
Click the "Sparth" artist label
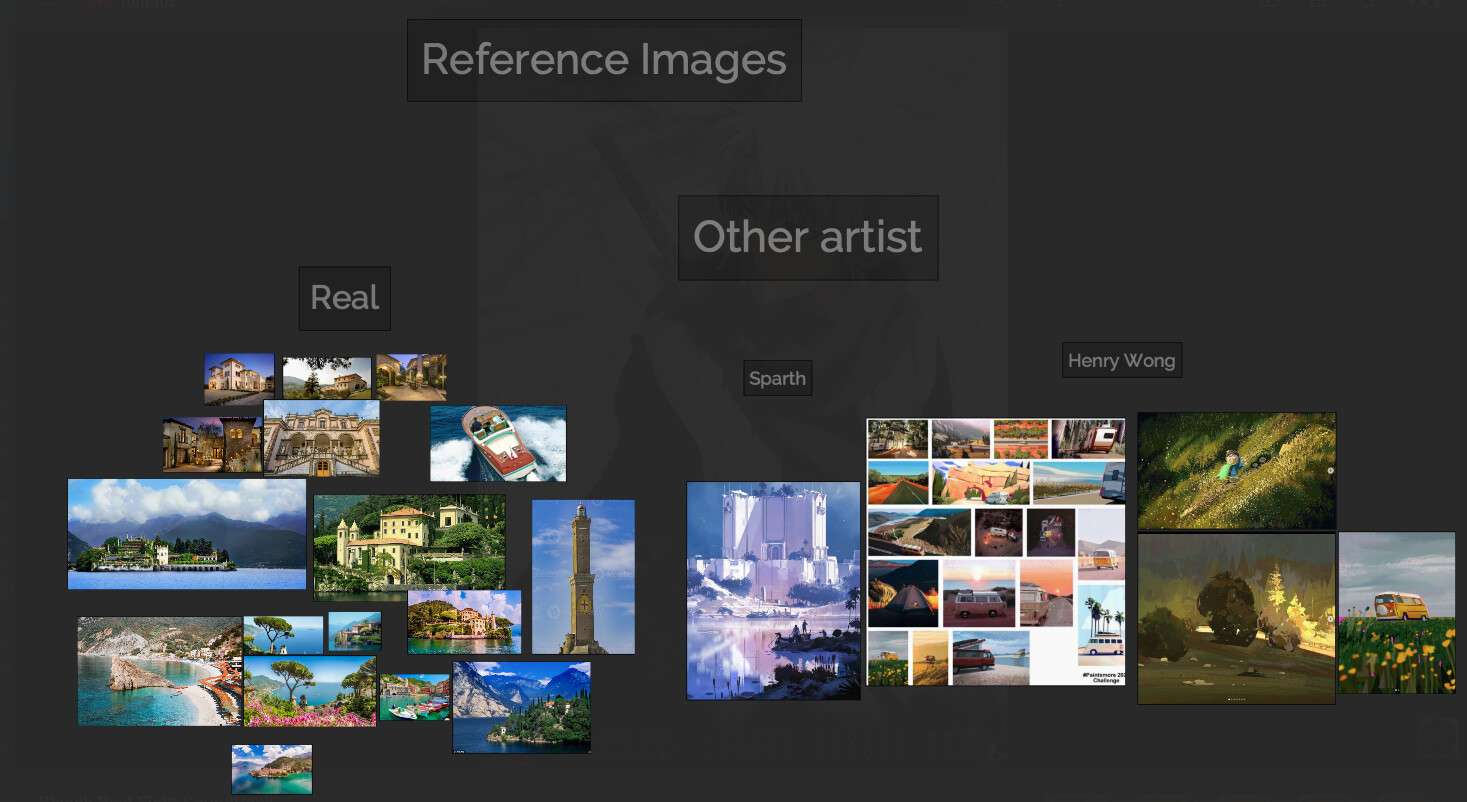(x=777, y=378)
